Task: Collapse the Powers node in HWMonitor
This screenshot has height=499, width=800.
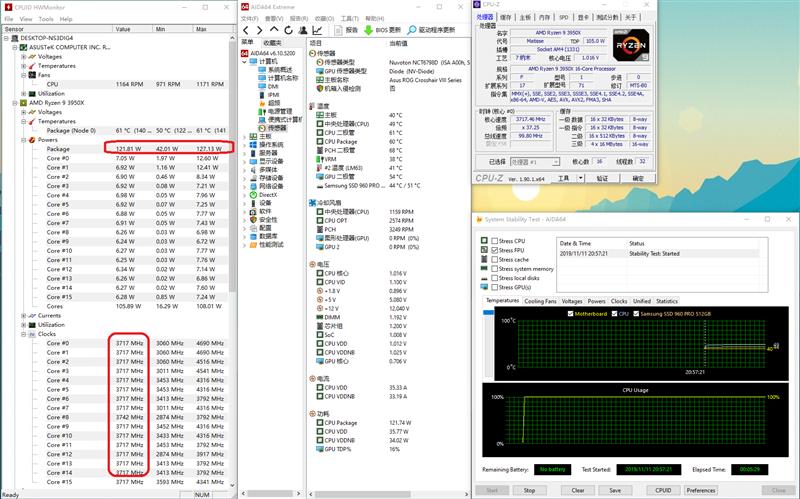Action: 23,140
